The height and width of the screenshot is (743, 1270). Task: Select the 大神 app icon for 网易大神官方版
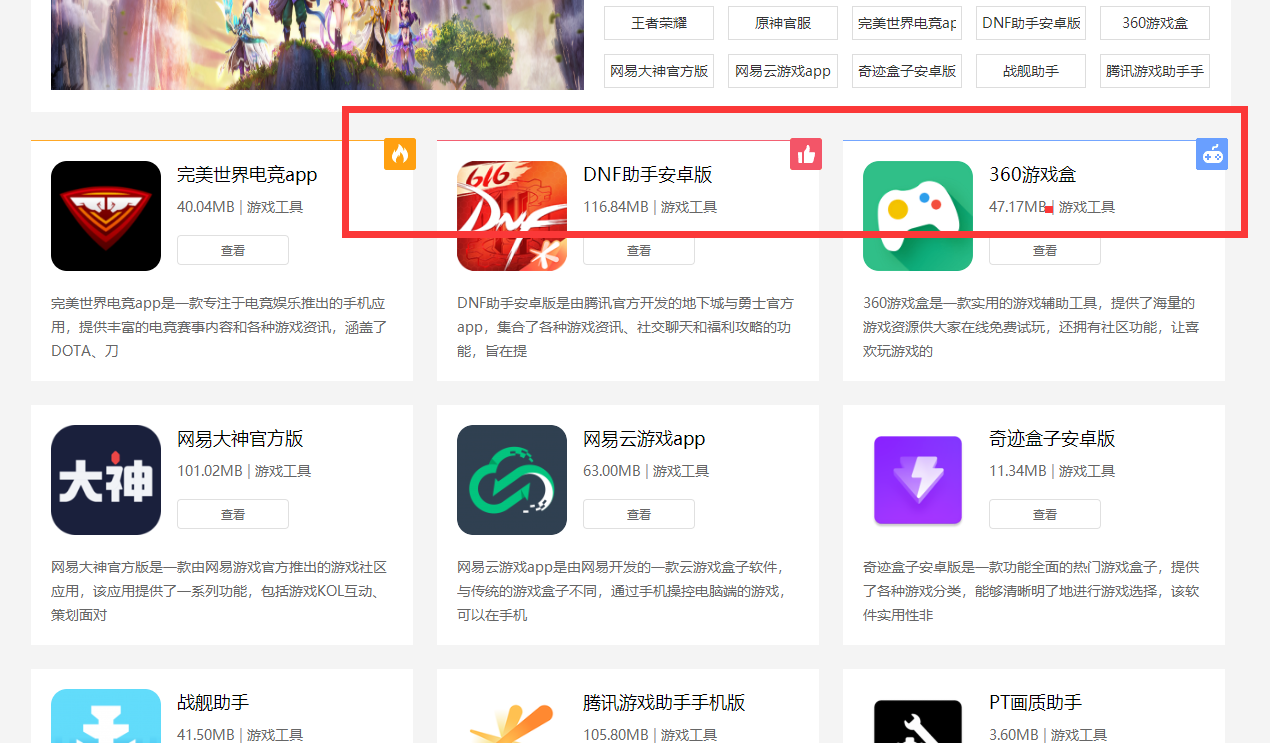[x=105, y=480]
